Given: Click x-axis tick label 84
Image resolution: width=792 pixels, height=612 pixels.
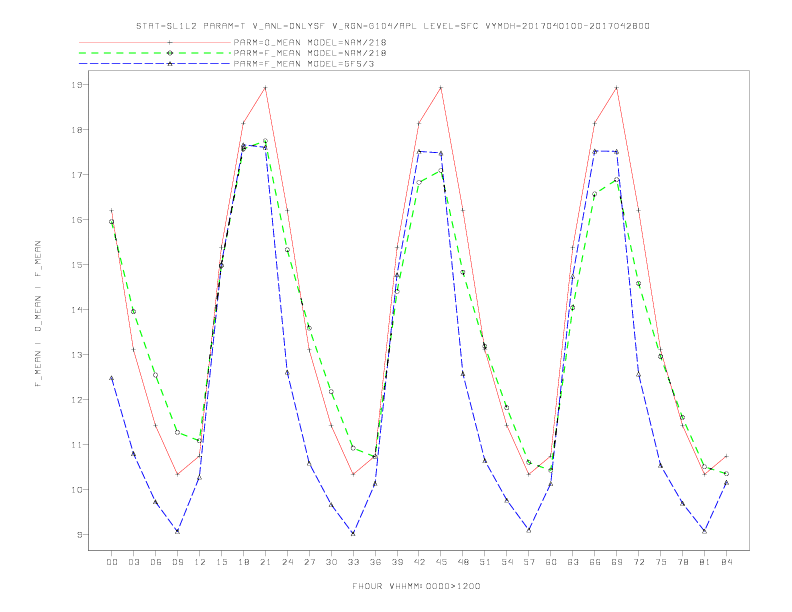Looking at the screenshot, I should [x=726, y=562].
